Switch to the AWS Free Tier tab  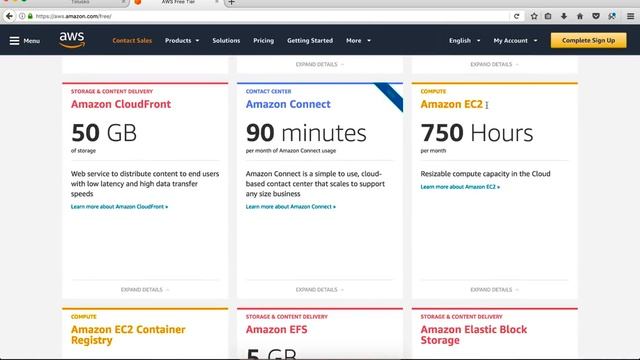tap(178, 2)
